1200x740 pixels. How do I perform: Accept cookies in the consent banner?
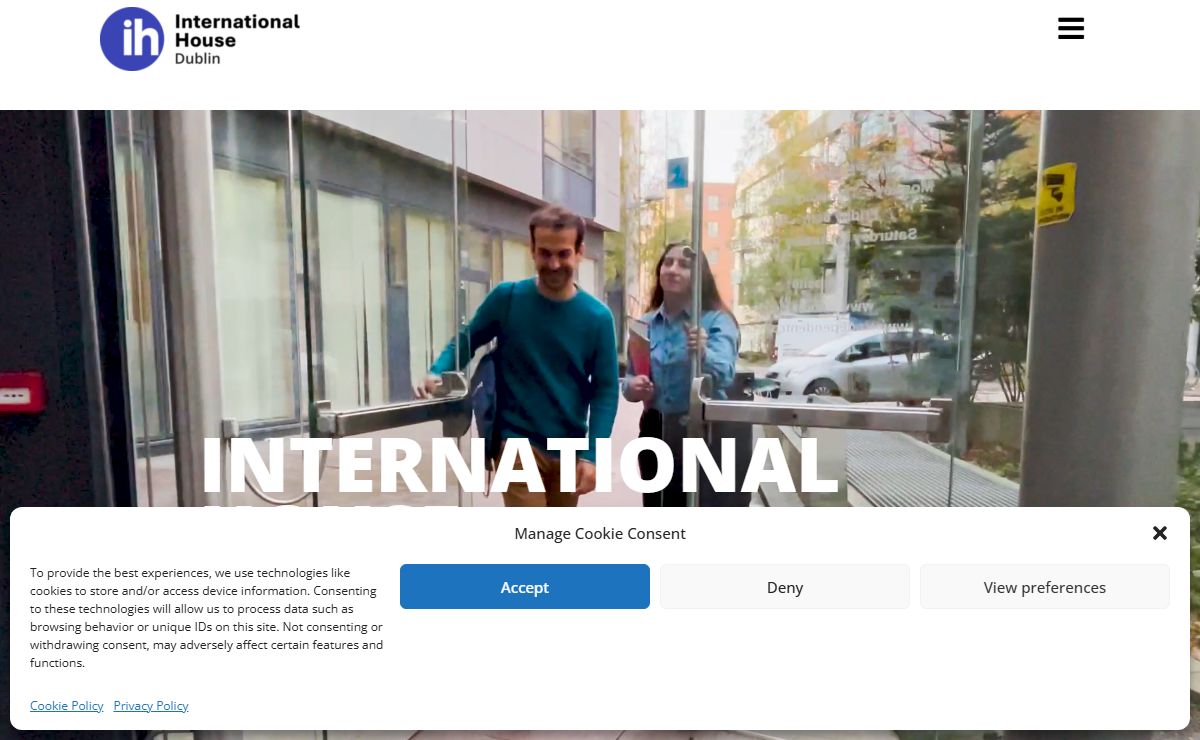click(x=525, y=587)
